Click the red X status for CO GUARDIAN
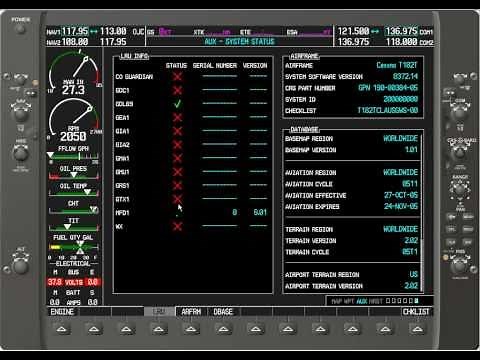 178,77
